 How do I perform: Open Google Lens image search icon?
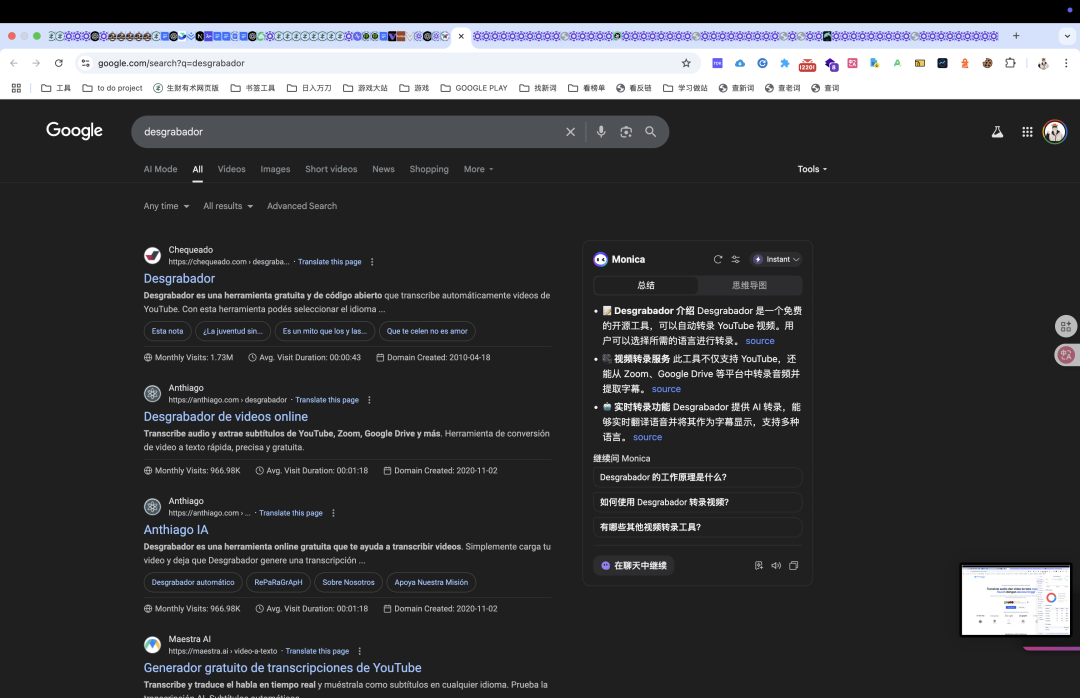click(626, 132)
